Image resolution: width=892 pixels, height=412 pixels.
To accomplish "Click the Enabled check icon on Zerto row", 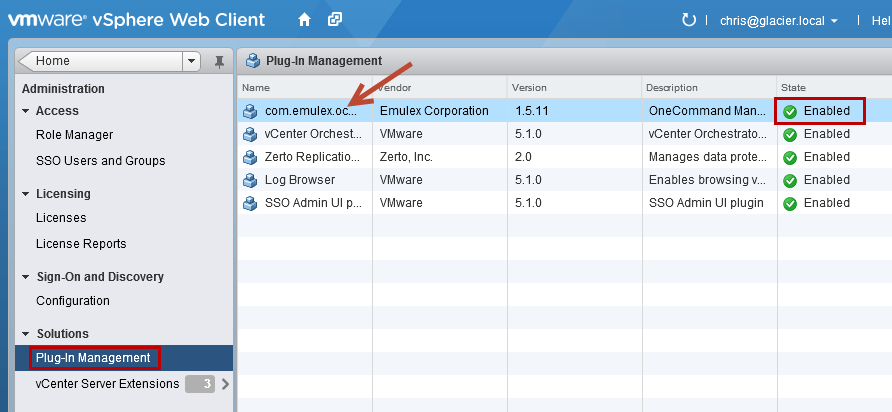I will 790,158.
